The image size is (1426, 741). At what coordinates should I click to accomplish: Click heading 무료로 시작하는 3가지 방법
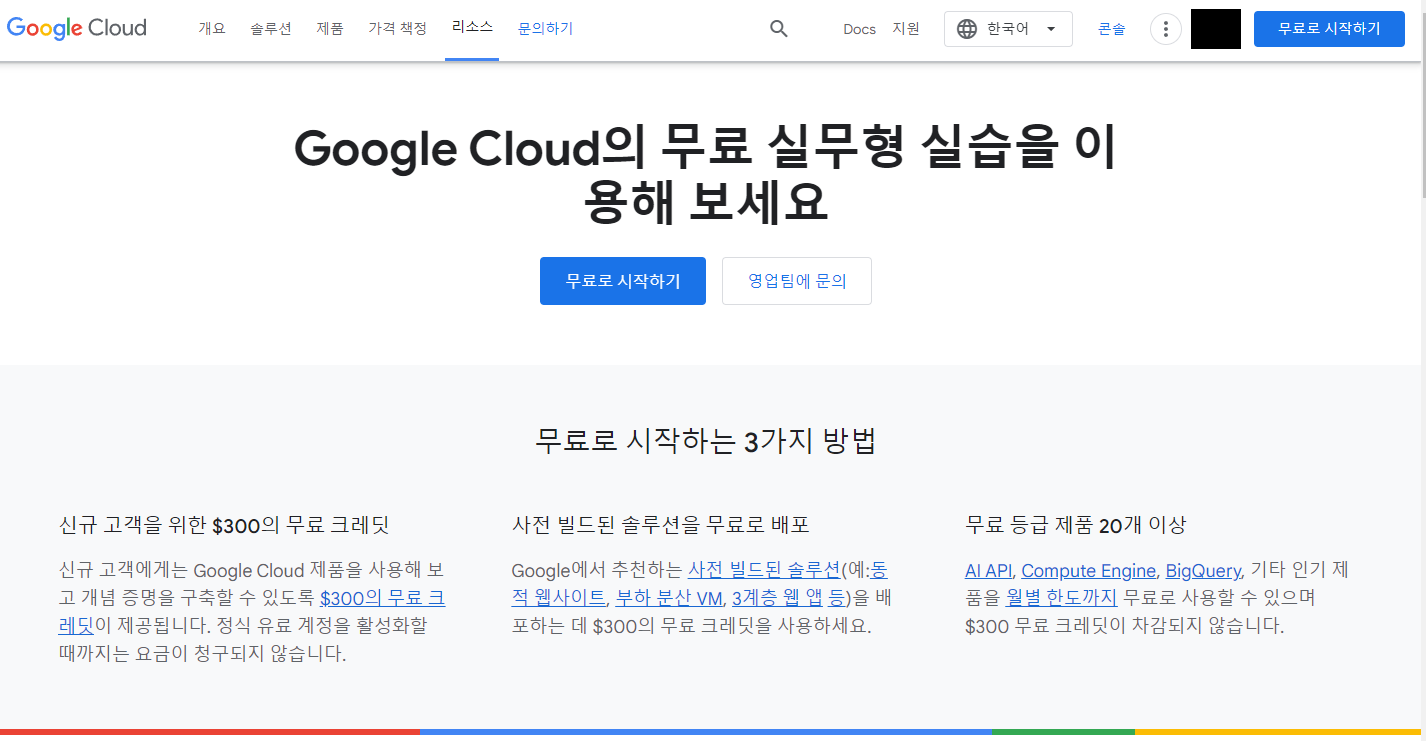point(706,441)
